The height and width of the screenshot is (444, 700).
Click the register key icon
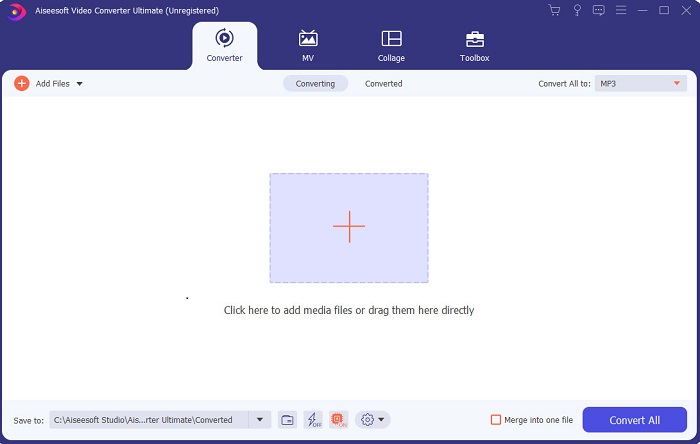click(577, 10)
